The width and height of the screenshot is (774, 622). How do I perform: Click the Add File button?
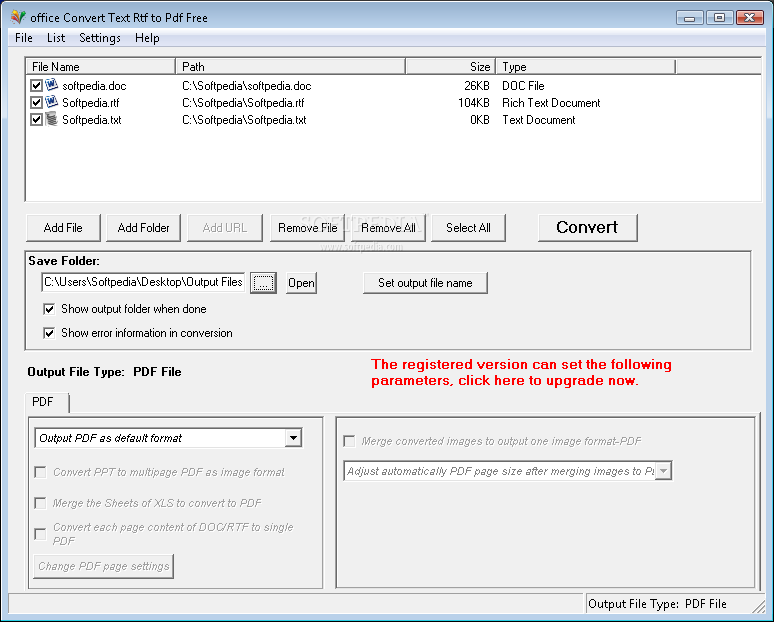[x=63, y=228]
